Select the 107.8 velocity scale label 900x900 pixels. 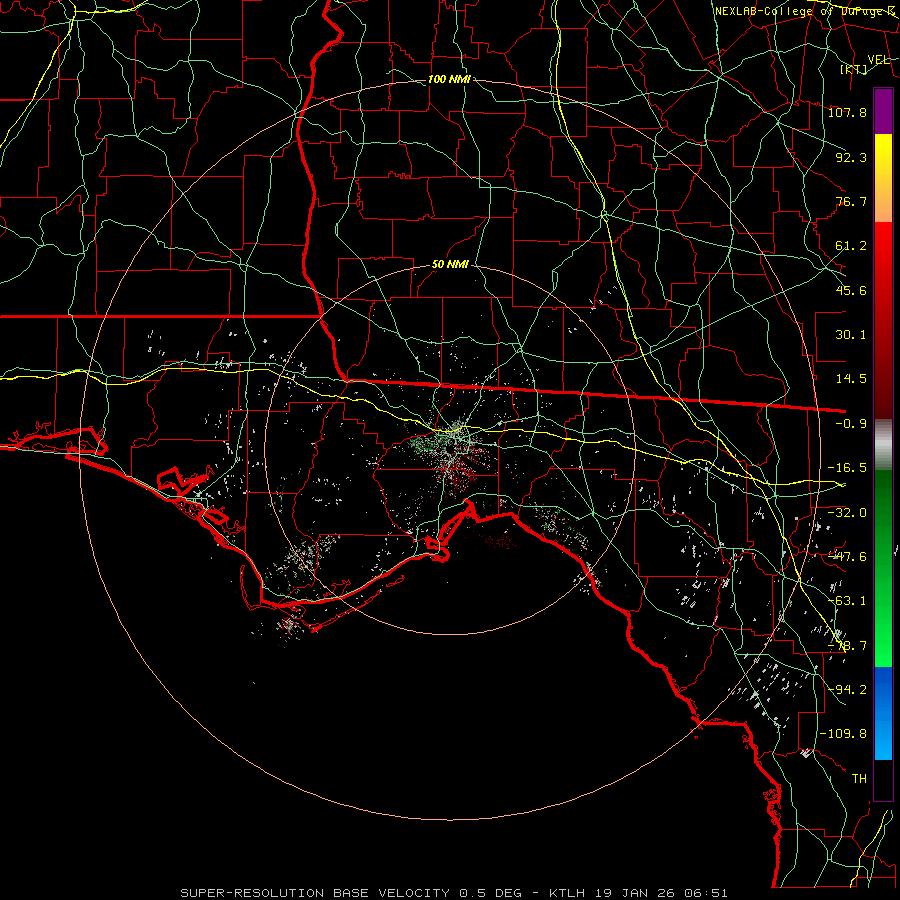847,112
